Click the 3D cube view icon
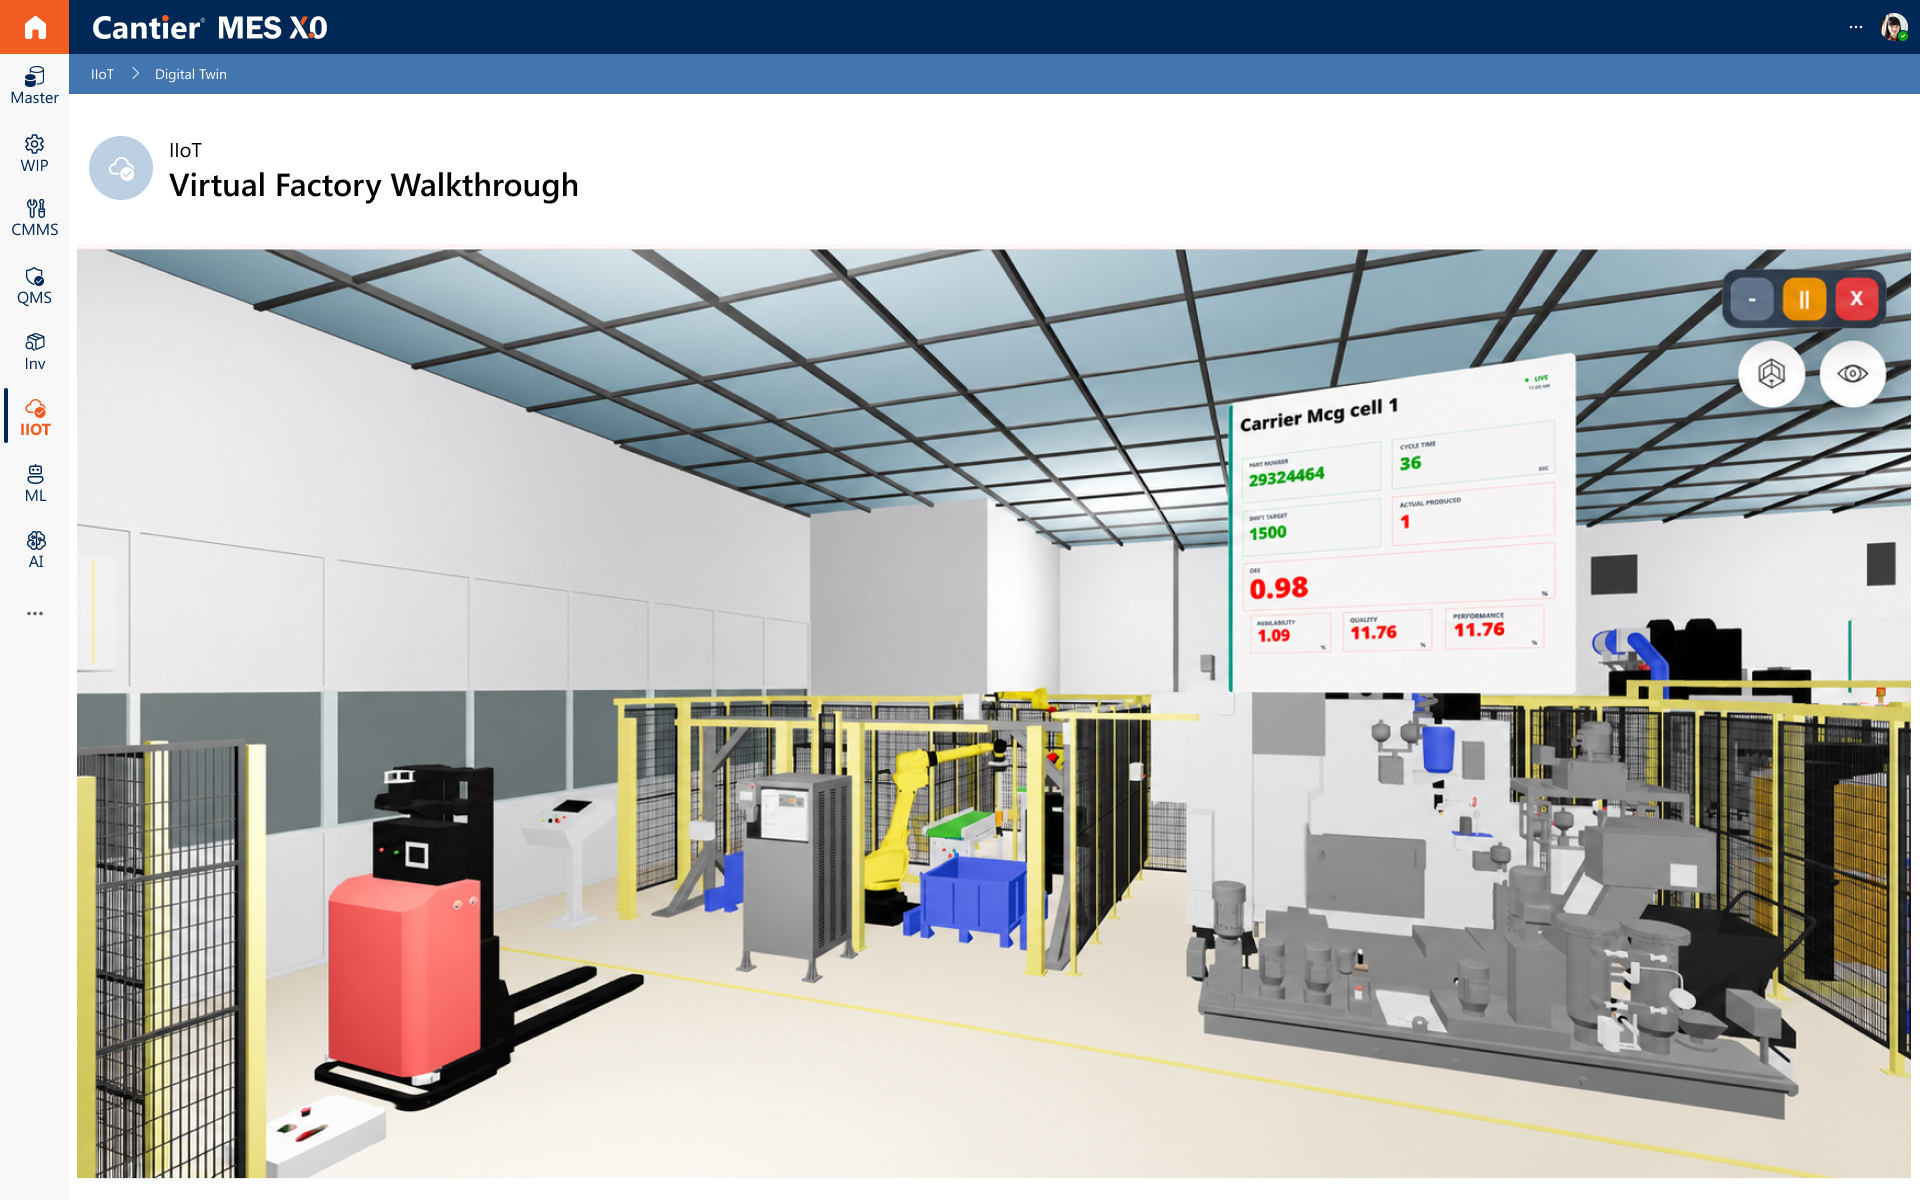The image size is (1920, 1200). pyautogui.click(x=1771, y=374)
